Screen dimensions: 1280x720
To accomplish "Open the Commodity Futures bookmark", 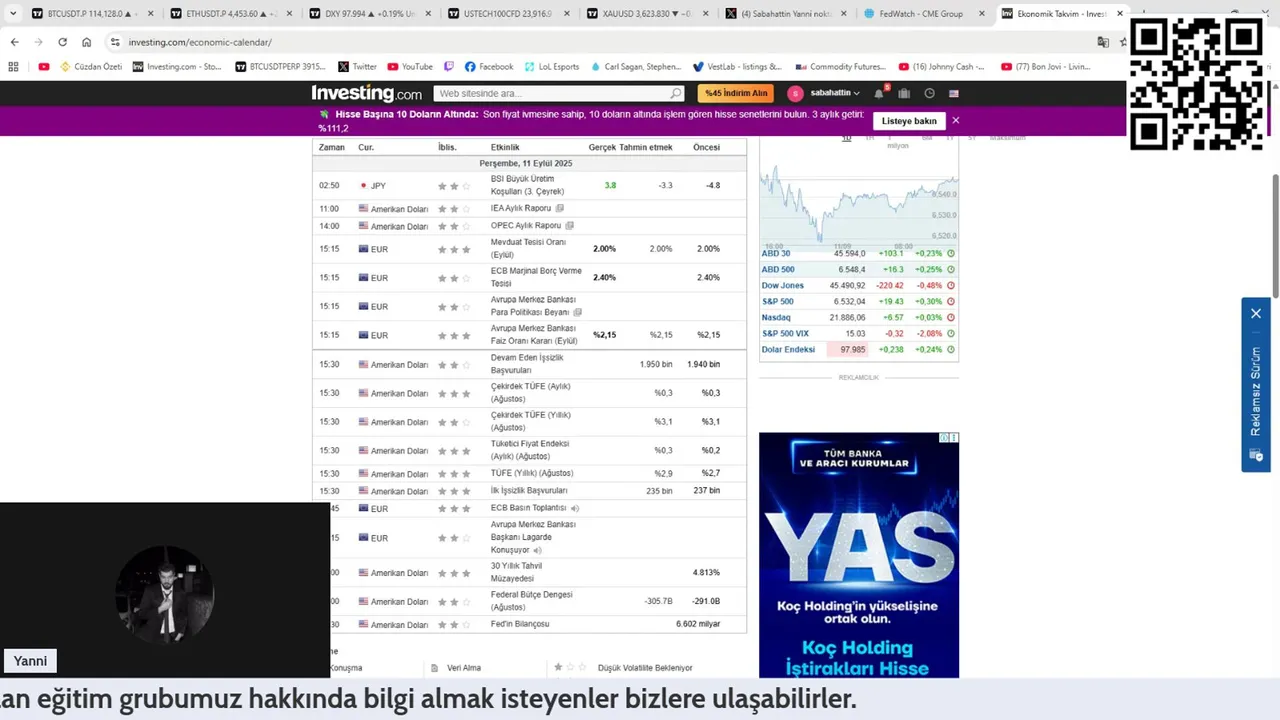I will pyautogui.click(x=839, y=67).
